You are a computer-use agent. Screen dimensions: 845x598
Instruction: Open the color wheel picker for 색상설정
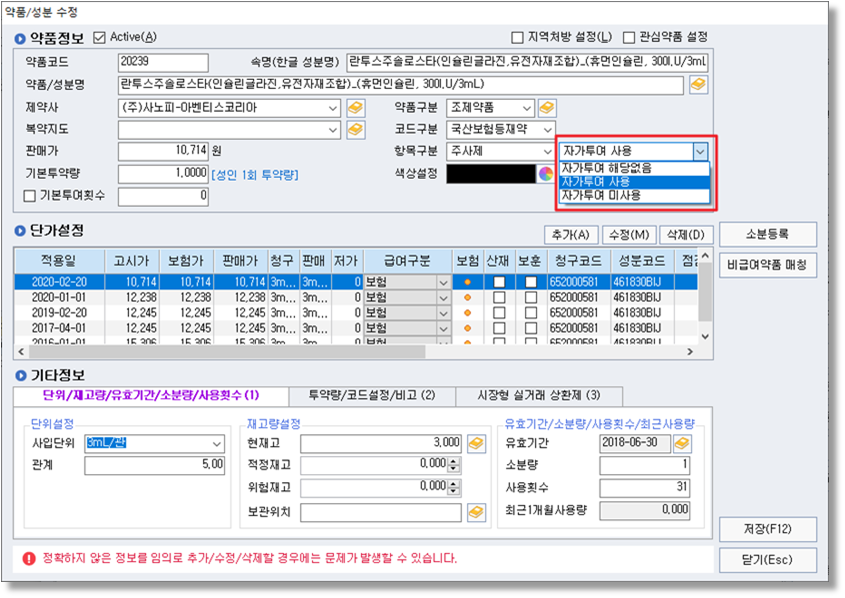pos(545,174)
